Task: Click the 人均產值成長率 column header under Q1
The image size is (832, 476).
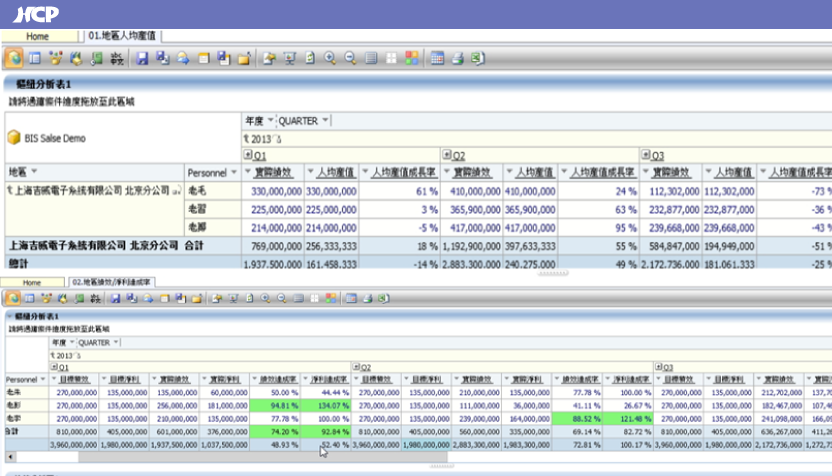Action: 403,172
